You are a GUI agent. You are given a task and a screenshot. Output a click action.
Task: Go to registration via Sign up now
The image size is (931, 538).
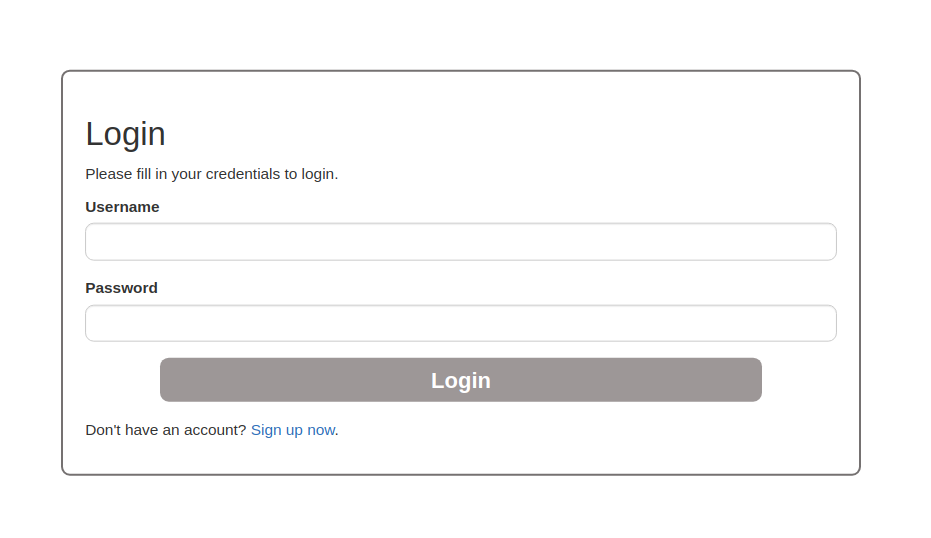(x=293, y=430)
